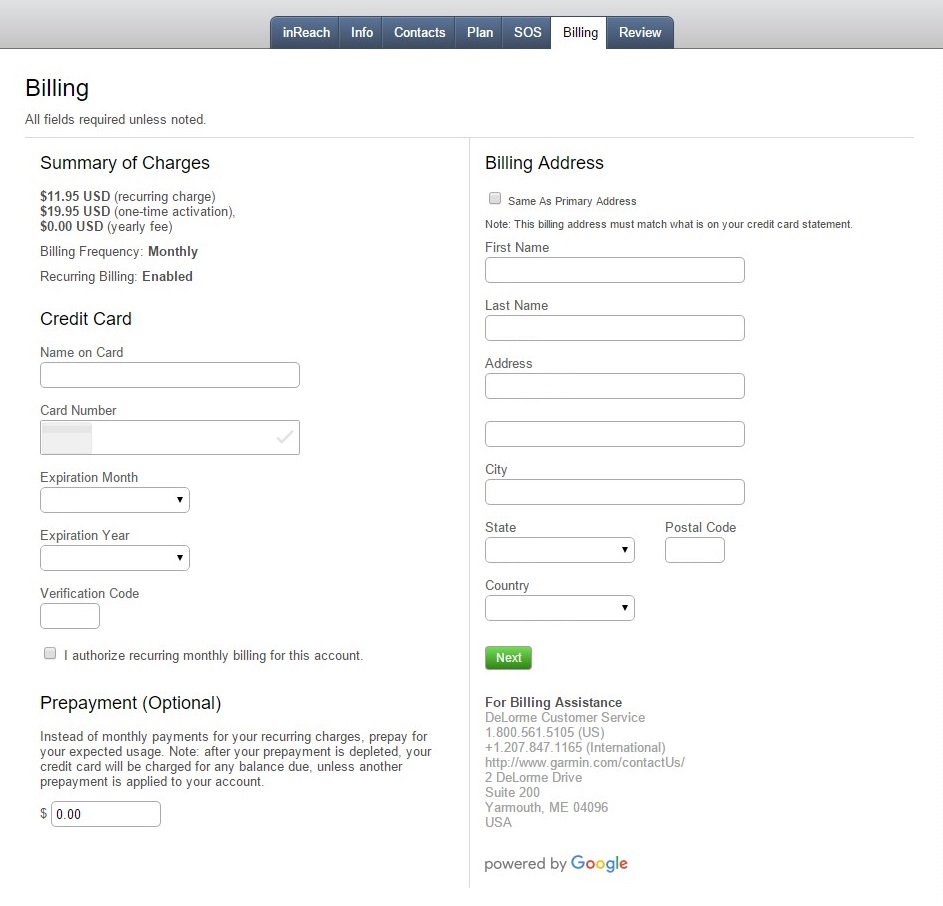
Task: Click the "Enabled" recurring billing value
Action: (x=167, y=276)
